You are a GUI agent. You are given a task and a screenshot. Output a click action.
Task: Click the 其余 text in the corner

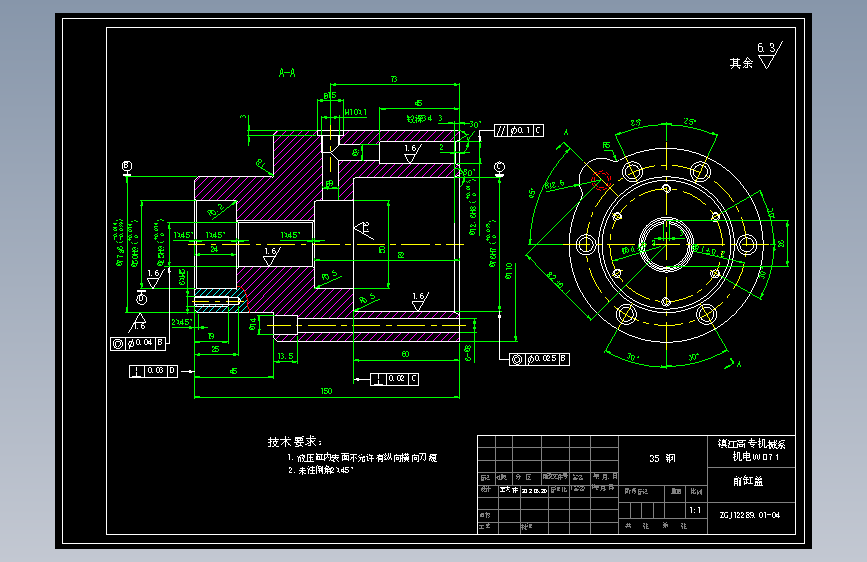pyautogui.click(x=741, y=64)
